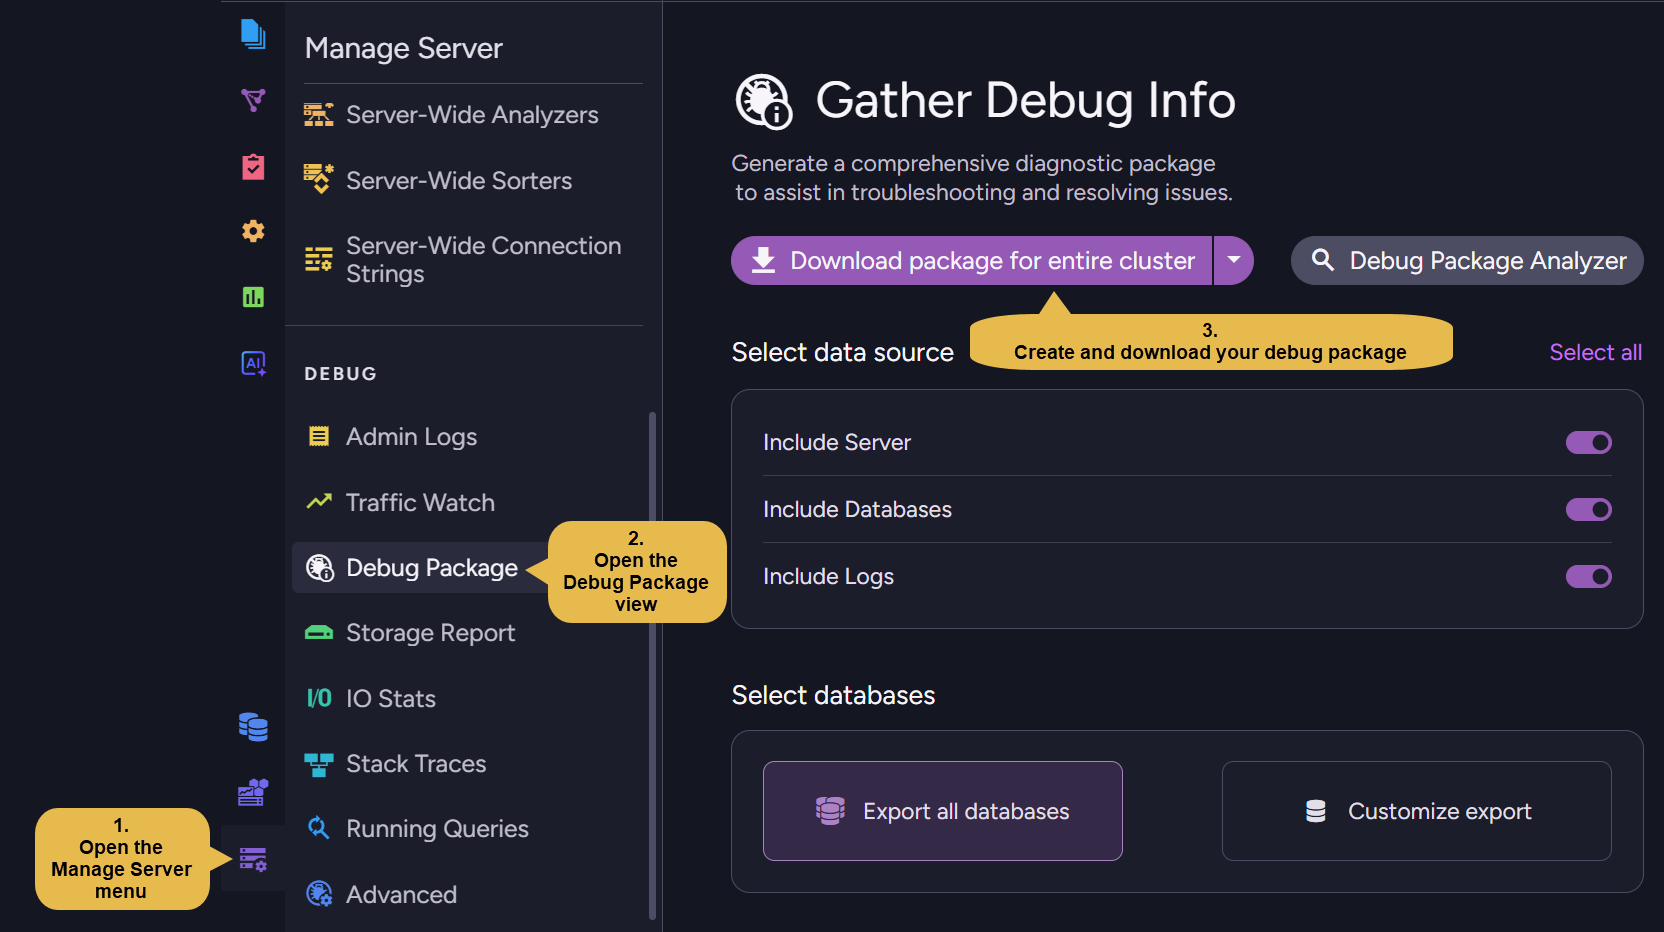Open the Debug Package Analyzer
Screen dimensions: 1664x932
(x=1467, y=260)
